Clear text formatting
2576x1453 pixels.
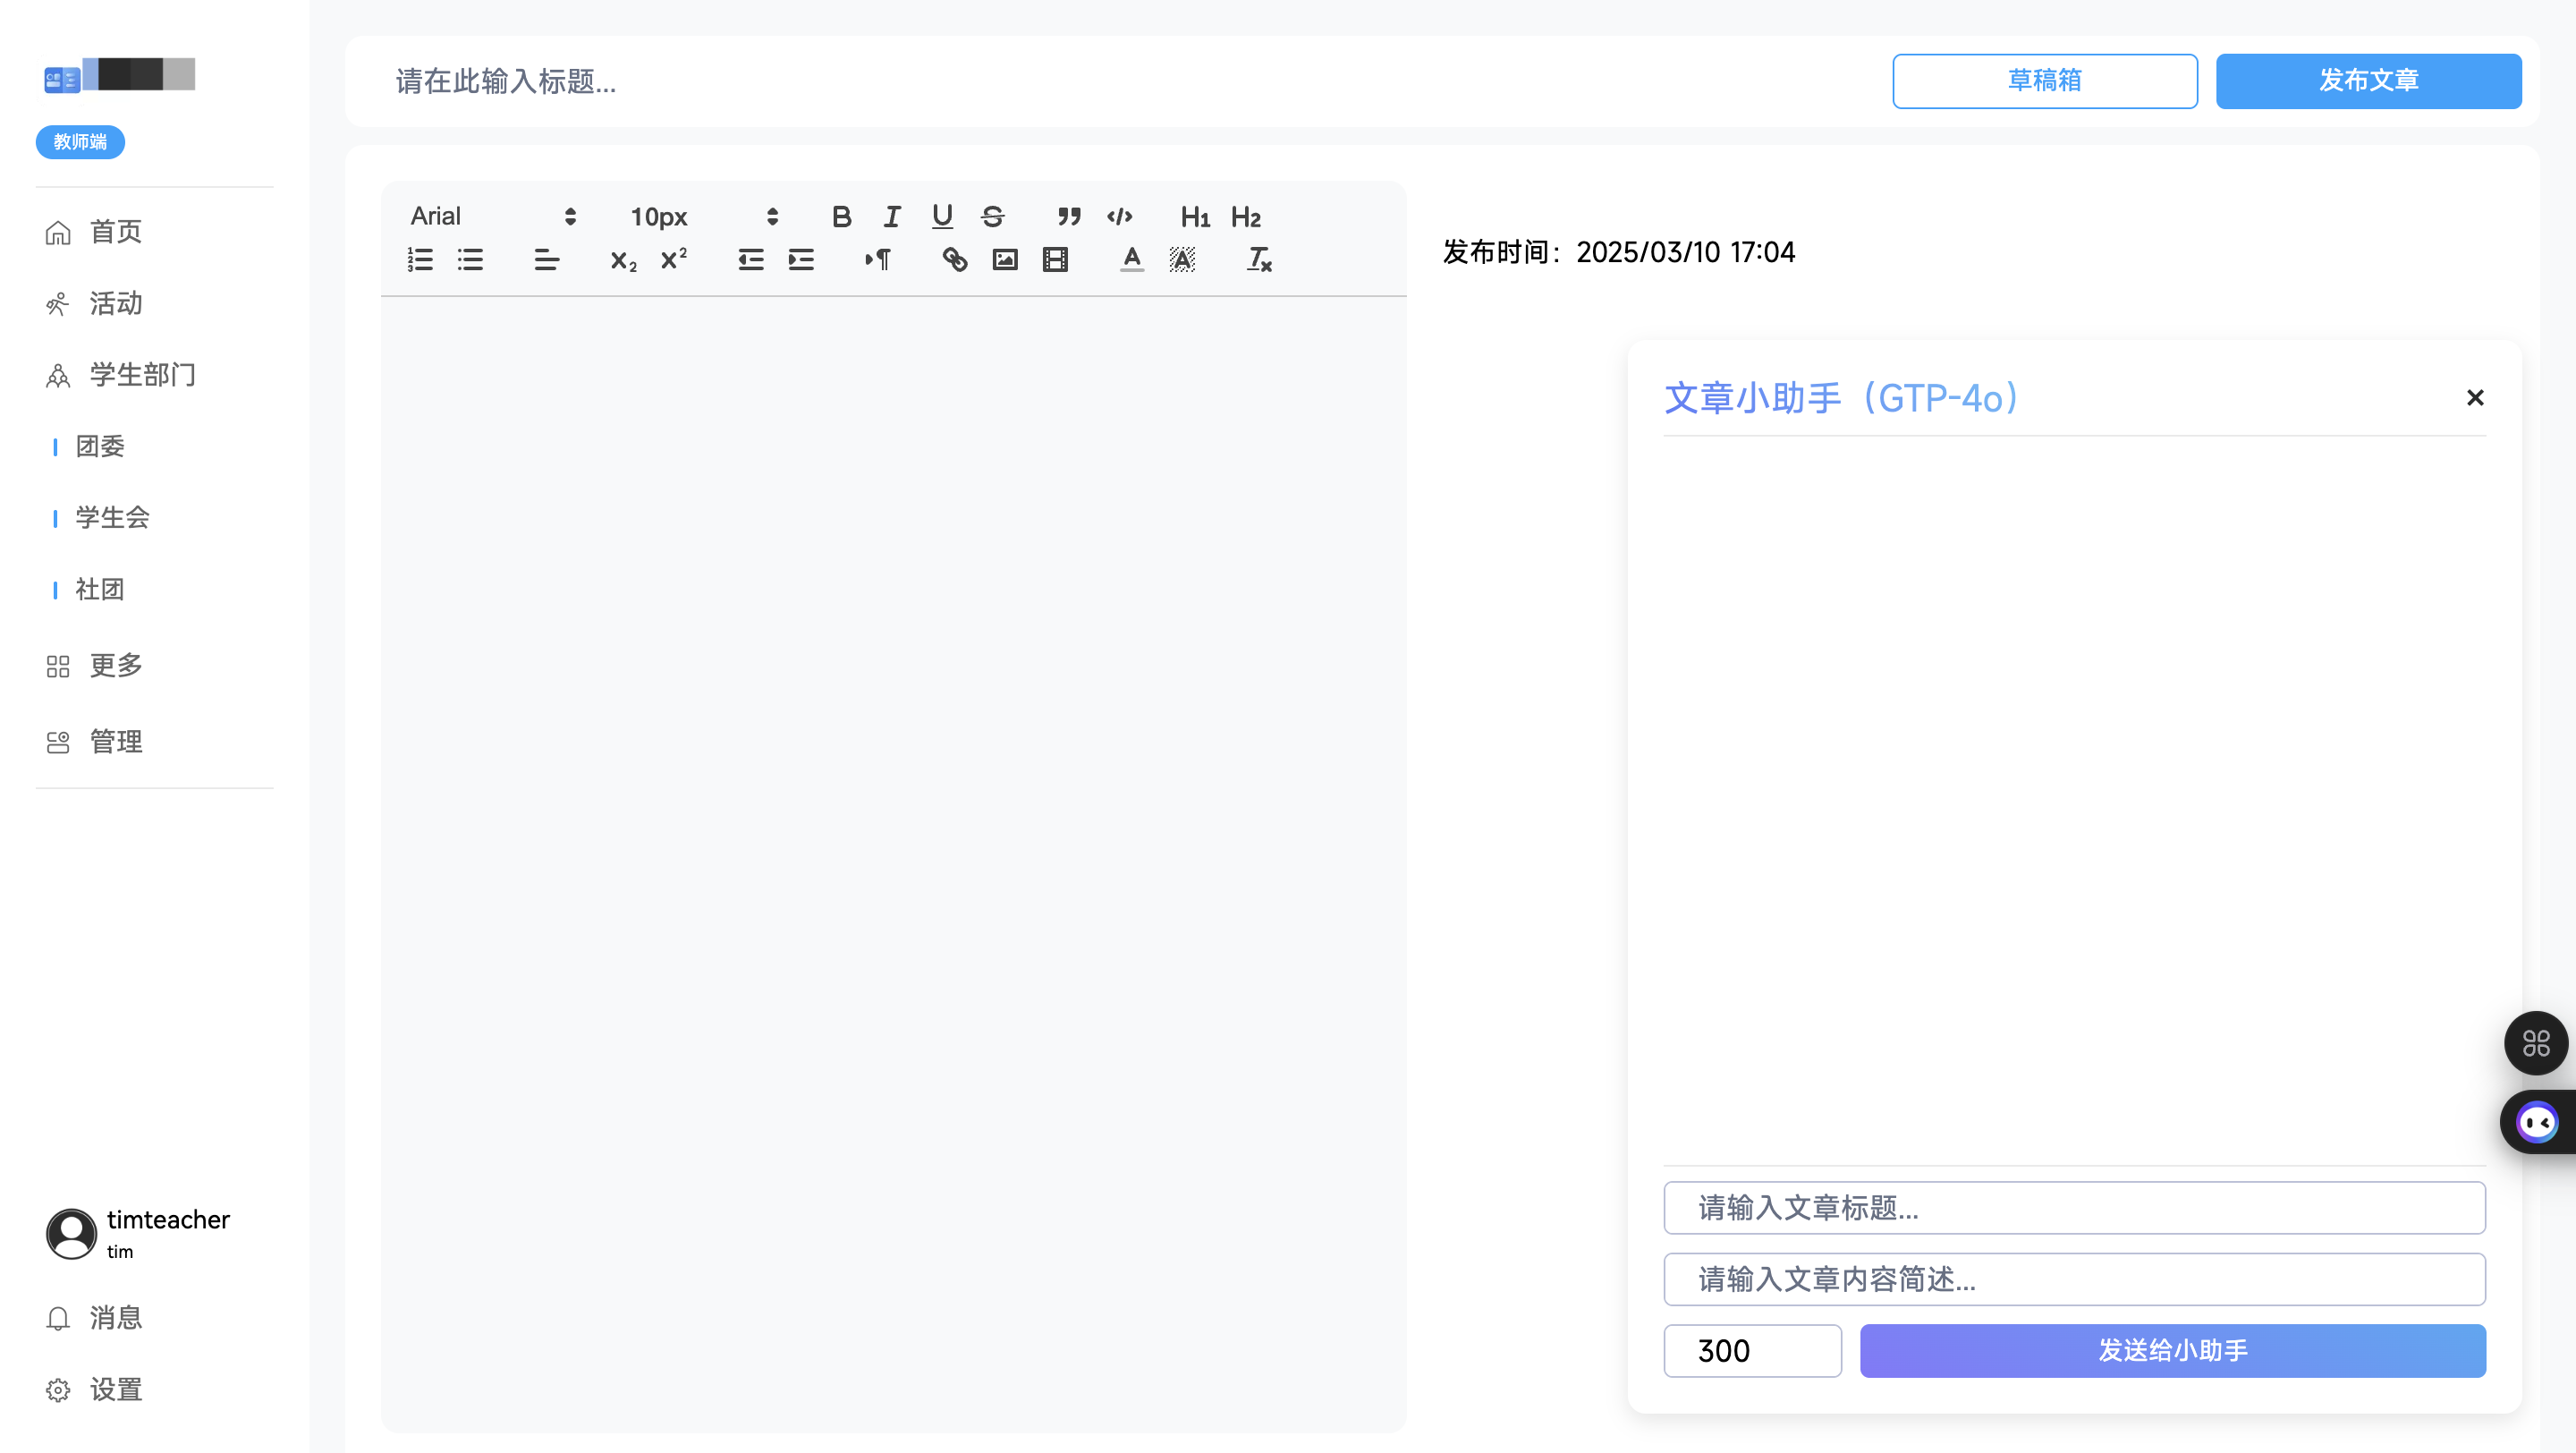[x=1258, y=260]
